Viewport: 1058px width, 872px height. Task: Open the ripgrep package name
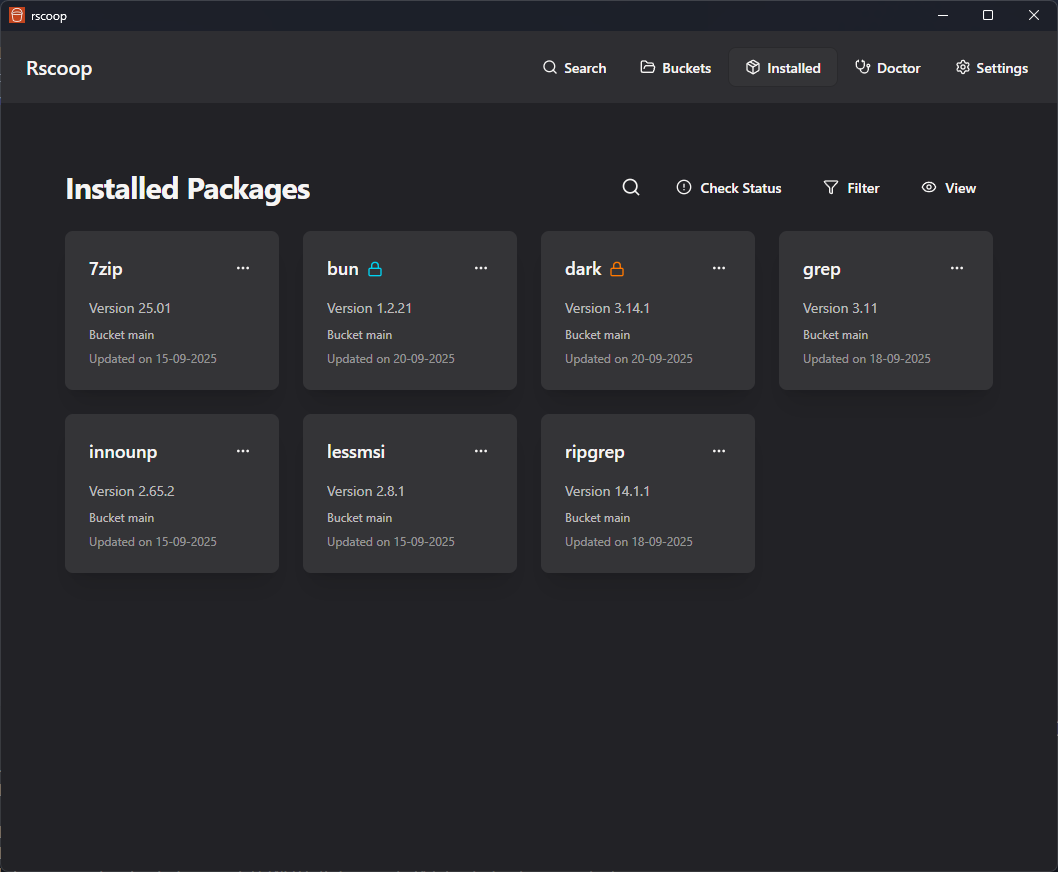(594, 452)
